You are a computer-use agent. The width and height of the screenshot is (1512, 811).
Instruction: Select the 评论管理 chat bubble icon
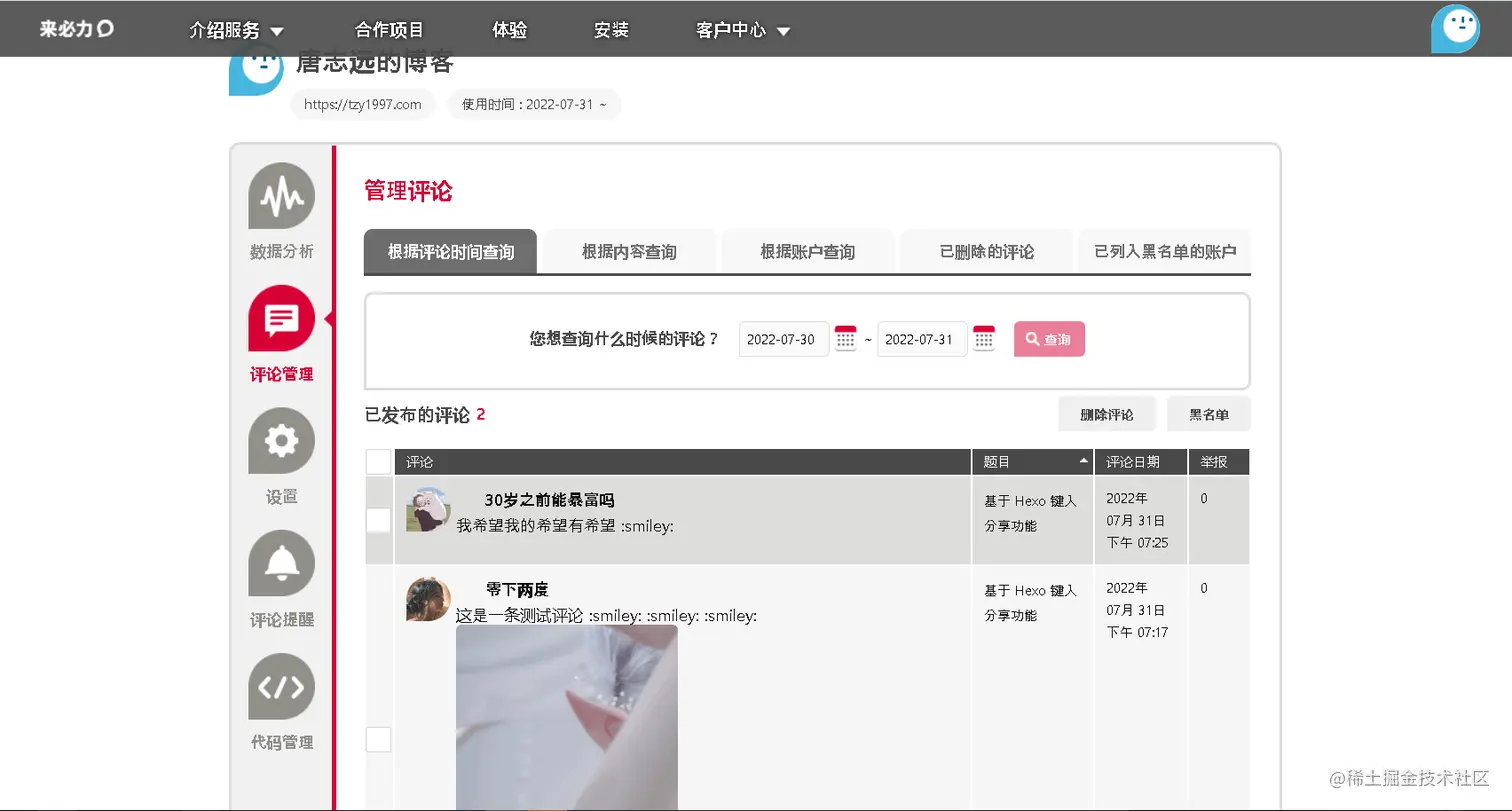[x=281, y=318]
